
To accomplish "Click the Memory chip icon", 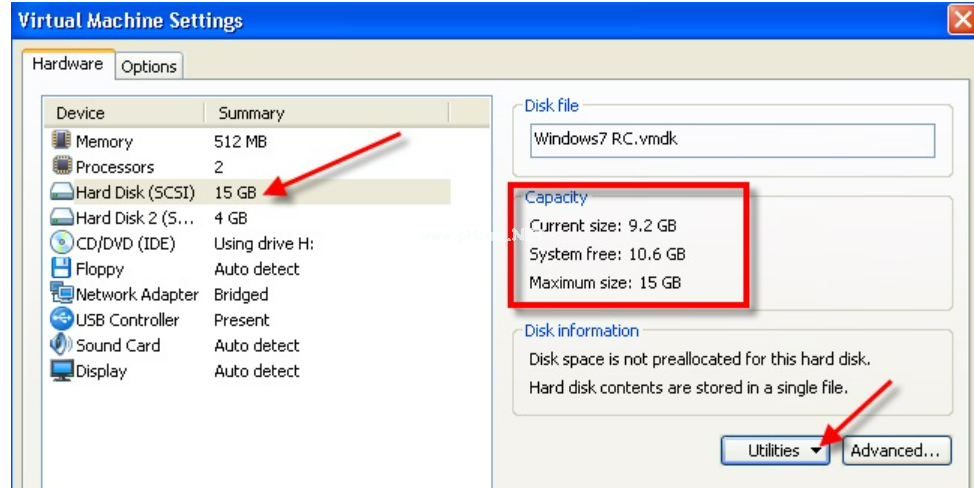I will (x=62, y=141).
